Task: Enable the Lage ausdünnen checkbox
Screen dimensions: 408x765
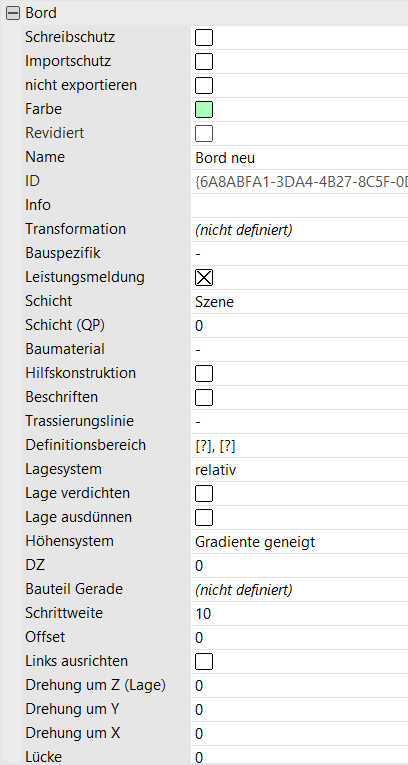Action: [x=204, y=518]
